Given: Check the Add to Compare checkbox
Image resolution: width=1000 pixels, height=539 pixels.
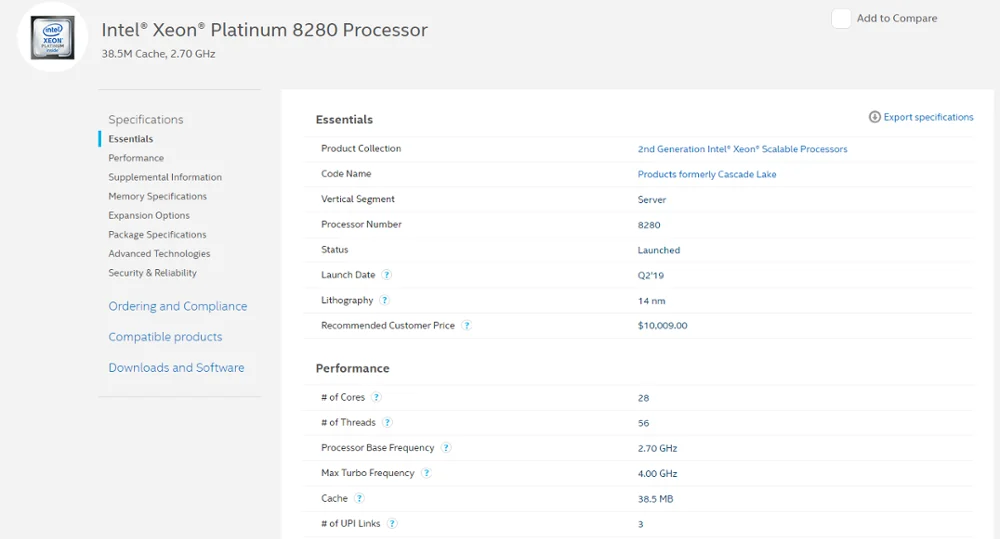Looking at the screenshot, I should pos(841,18).
